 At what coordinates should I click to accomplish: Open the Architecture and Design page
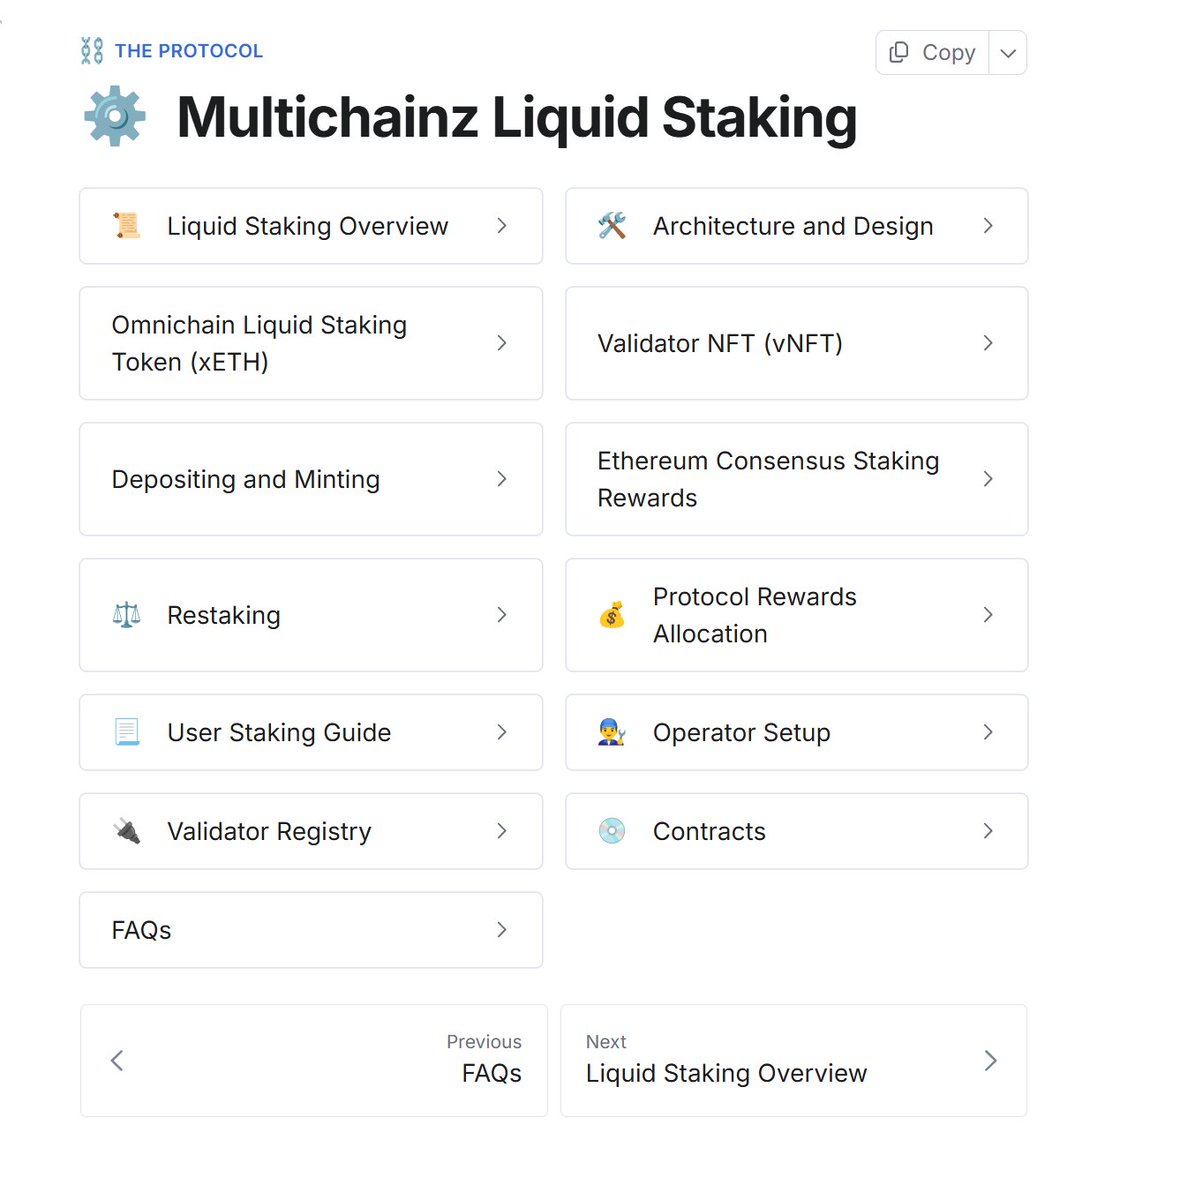(797, 226)
